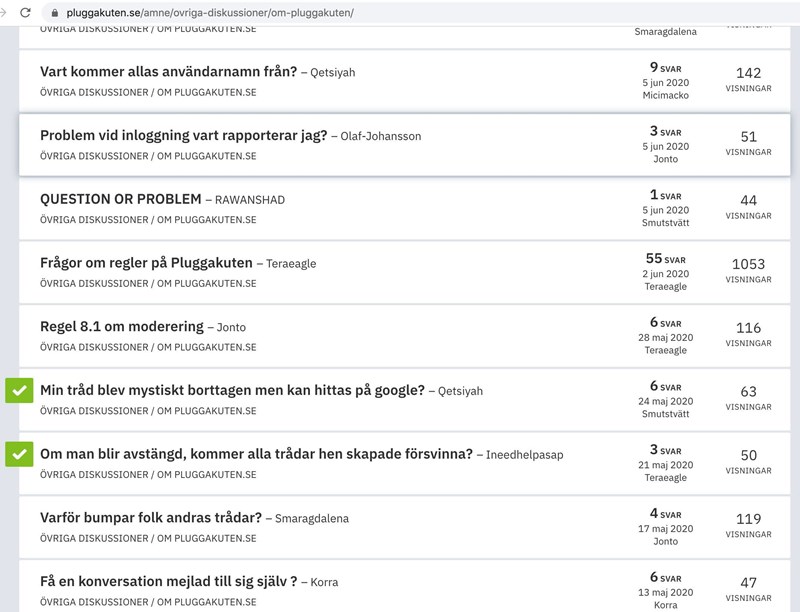Reload the page with browser refresh icon

point(26,13)
